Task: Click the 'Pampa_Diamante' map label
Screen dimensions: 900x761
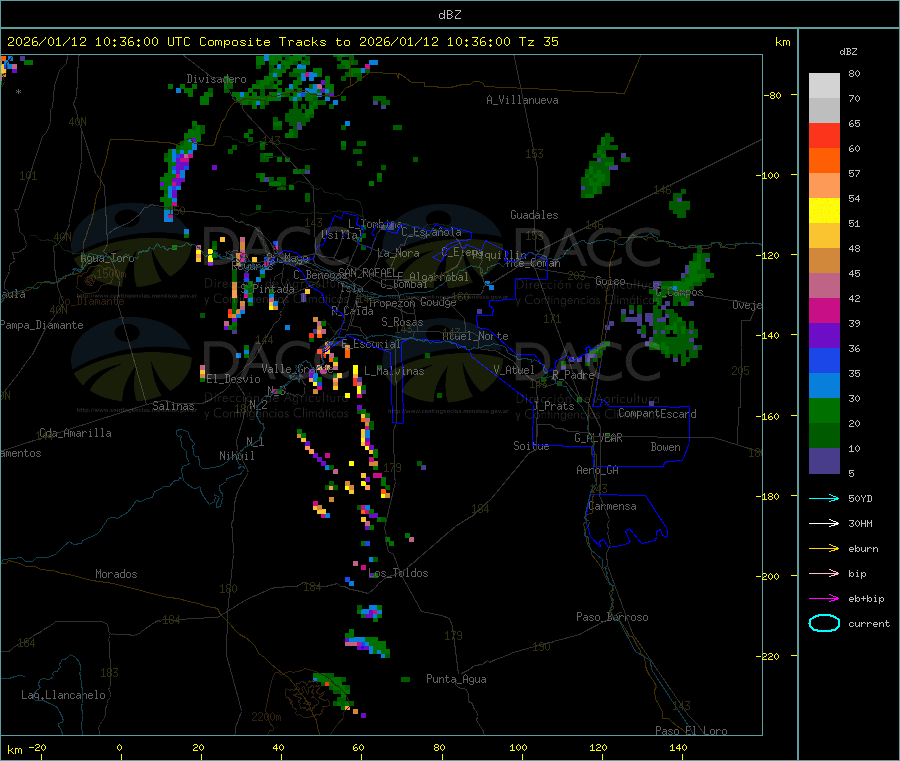Action: click(x=42, y=325)
